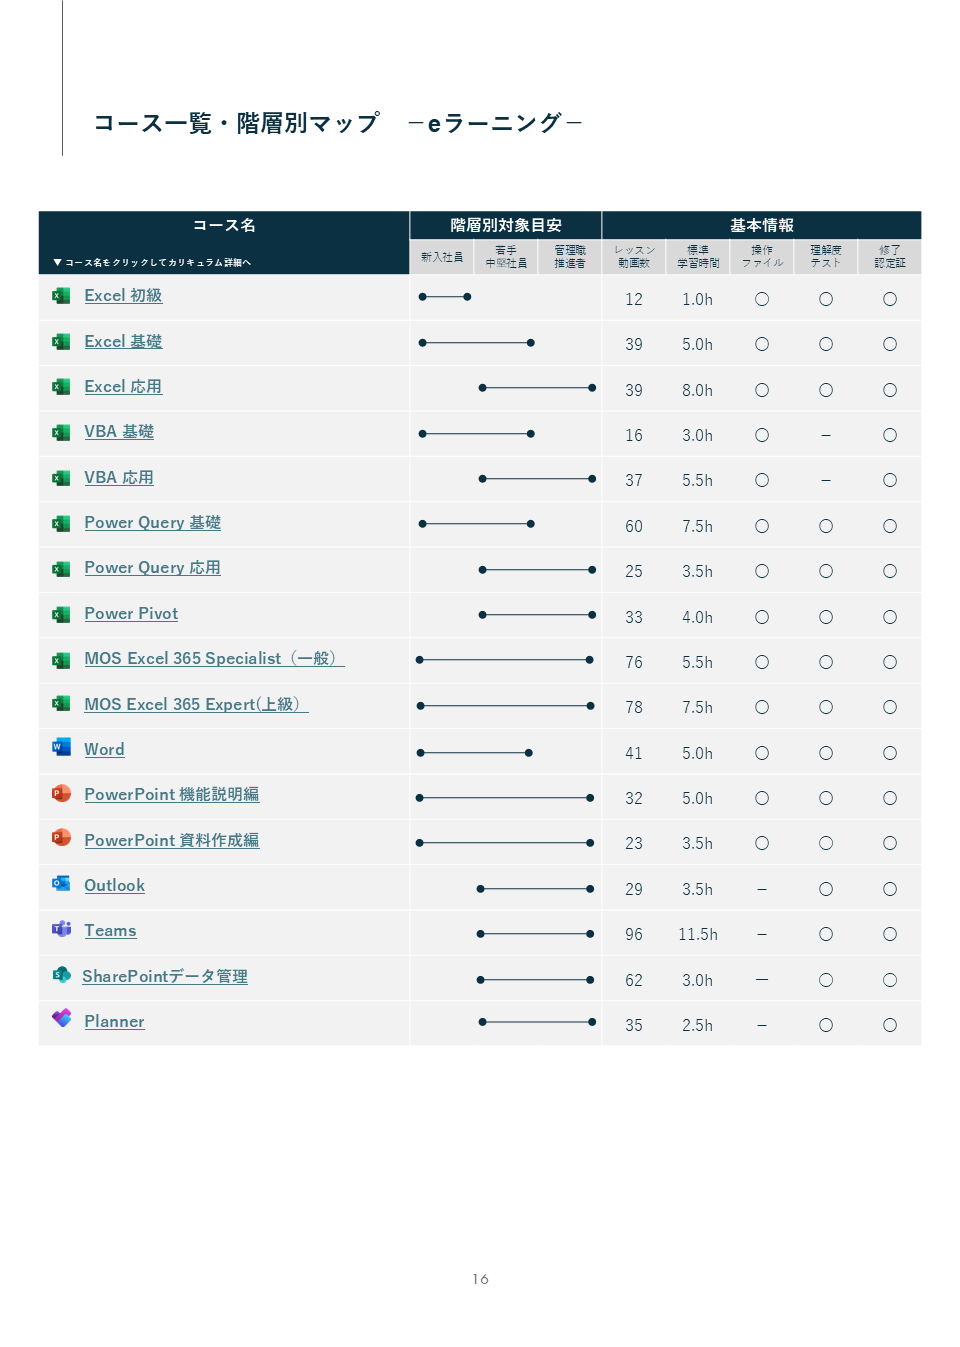Click the SharePoint icon beside SharePointデータ管理
This screenshot has width=960, height=1347.
click(x=61, y=976)
